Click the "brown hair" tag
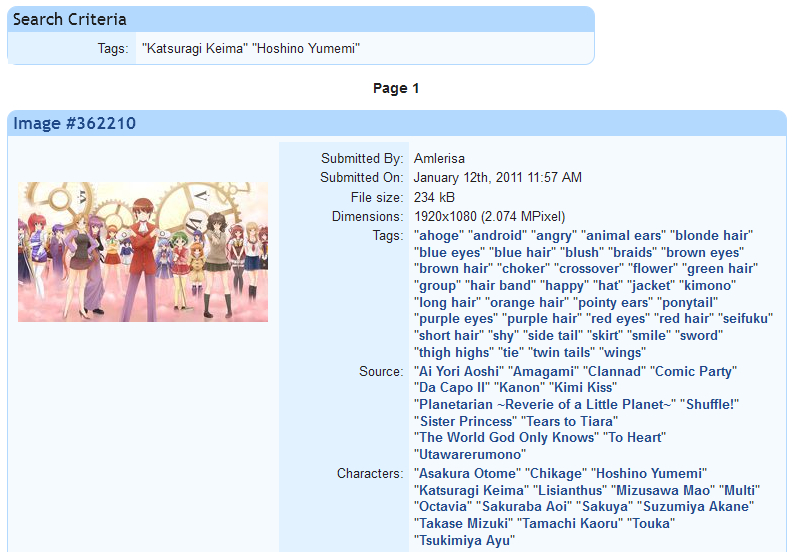This screenshot has width=804, height=552. [x=454, y=269]
